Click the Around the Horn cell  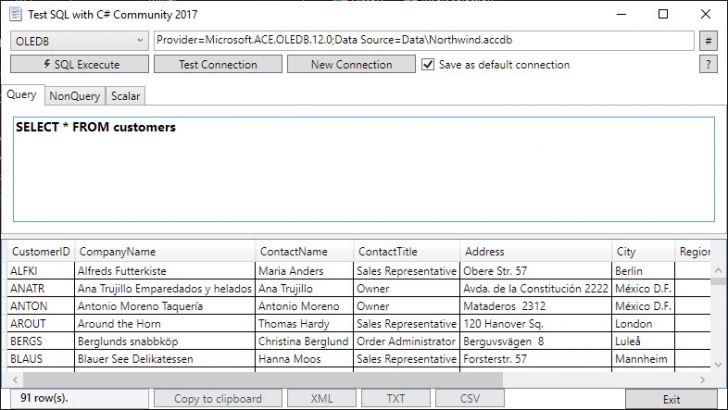point(164,324)
